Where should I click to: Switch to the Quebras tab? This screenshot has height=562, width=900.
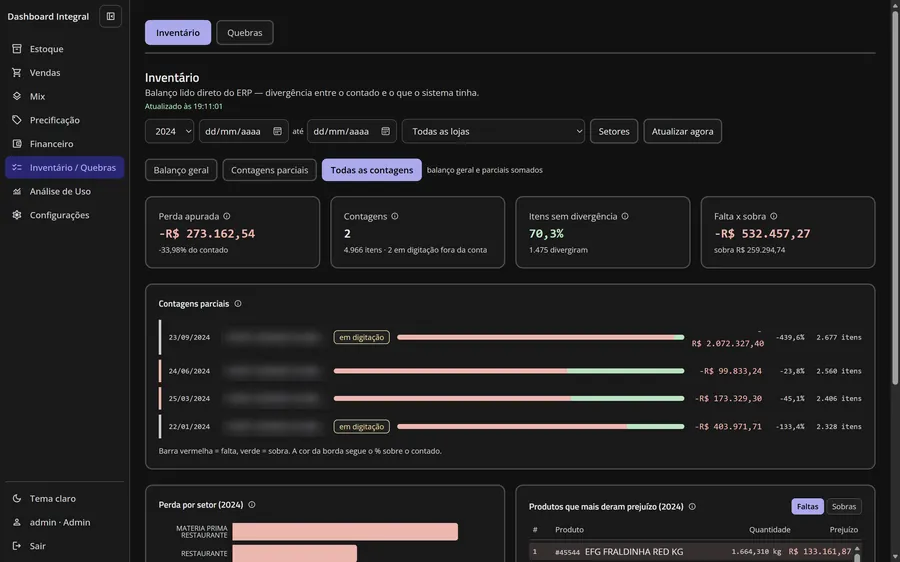[x=245, y=33]
